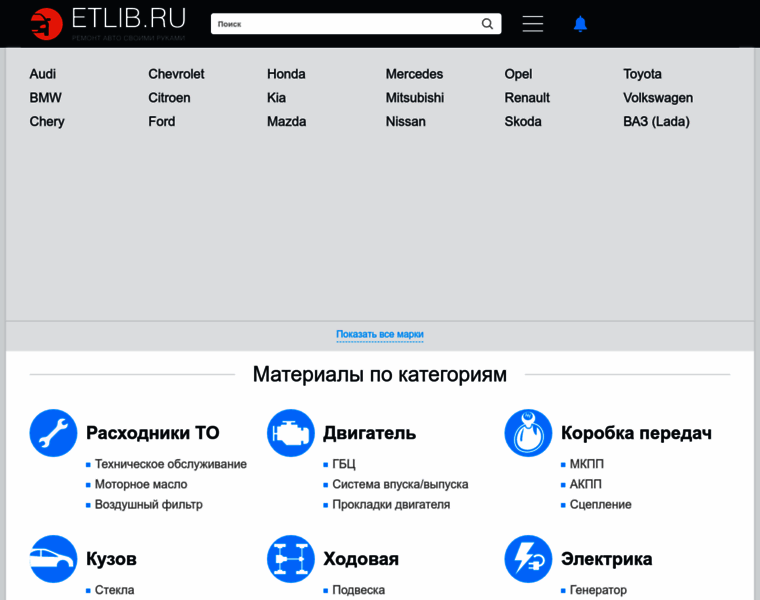Viewport: 760px width, 600px height.
Task: Click the lightning plug icon for Электрика
Action: tap(528, 559)
